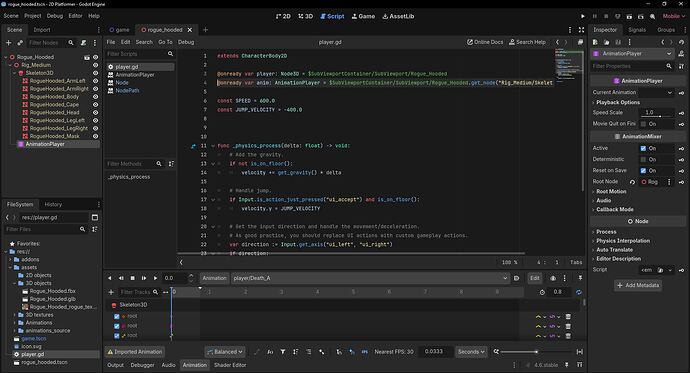
Task: Run the project with the play icon
Action: tap(583, 16)
